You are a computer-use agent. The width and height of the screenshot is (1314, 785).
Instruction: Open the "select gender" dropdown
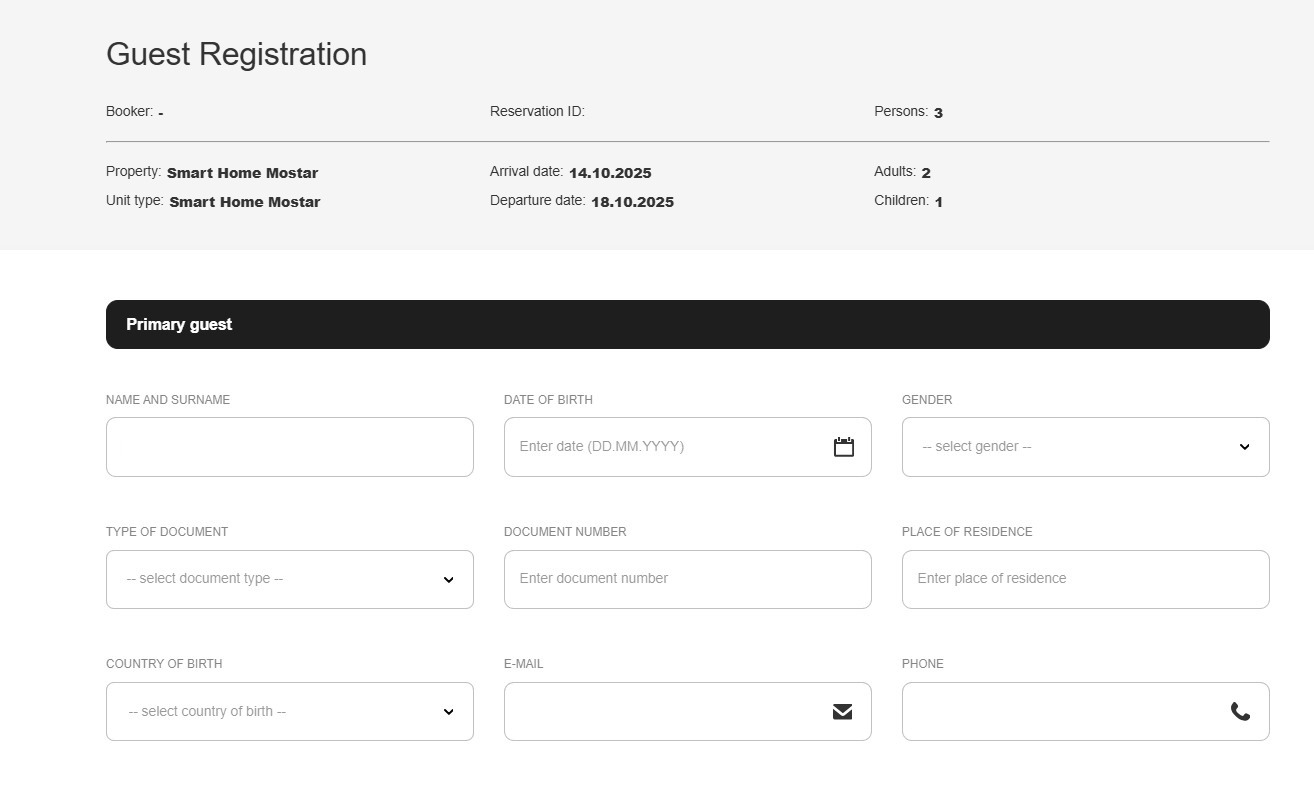coord(1070,447)
